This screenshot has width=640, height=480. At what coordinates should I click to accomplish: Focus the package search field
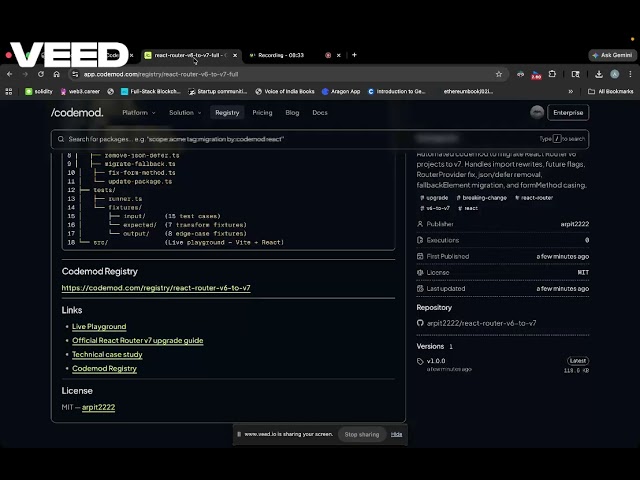(x=320, y=139)
